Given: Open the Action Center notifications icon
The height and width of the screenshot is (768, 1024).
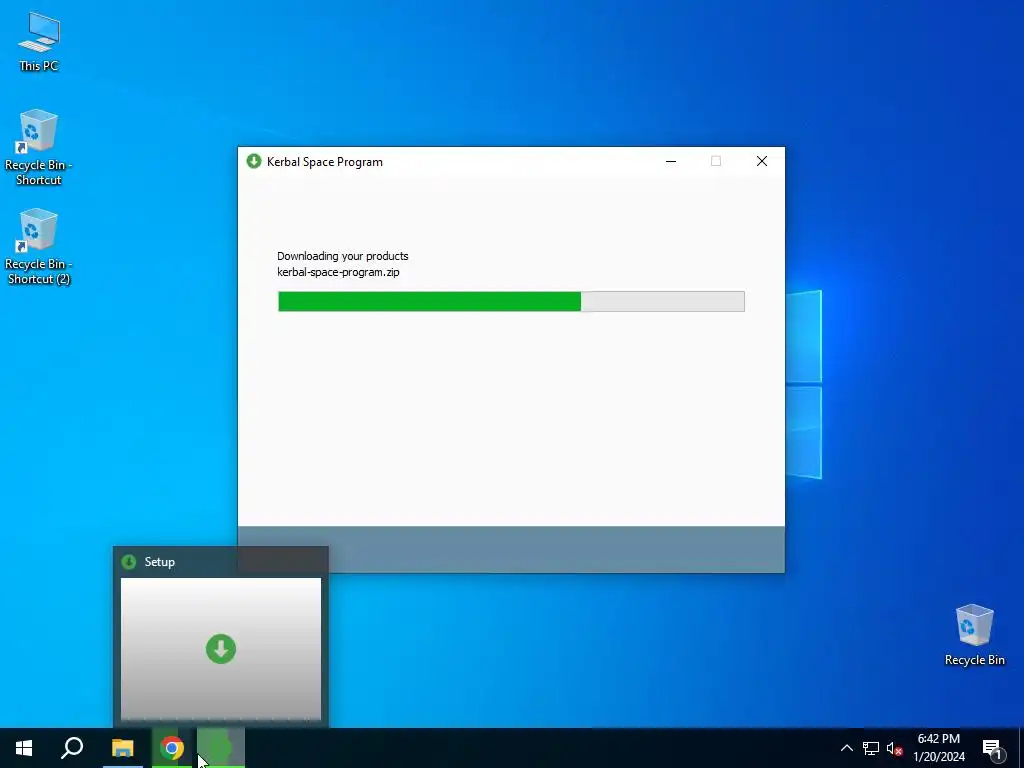Looking at the screenshot, I should click(x=993, y=748).
